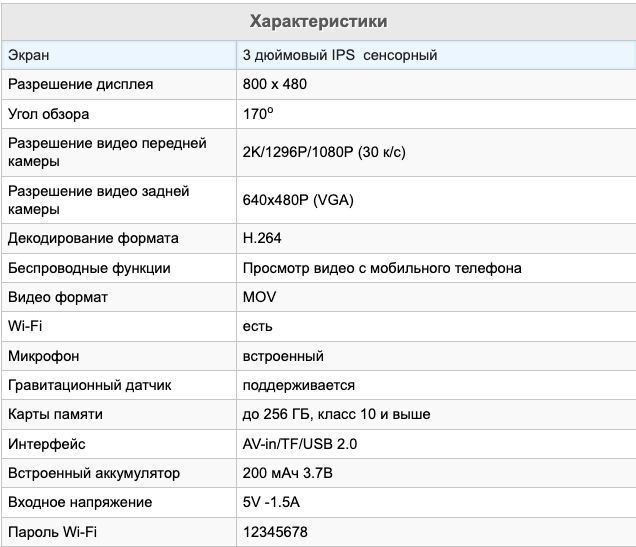Select the Wi-Fi password 12345678
Viewport: 636px width, 547px height.
pyautogui.click(x=275, y=532)
